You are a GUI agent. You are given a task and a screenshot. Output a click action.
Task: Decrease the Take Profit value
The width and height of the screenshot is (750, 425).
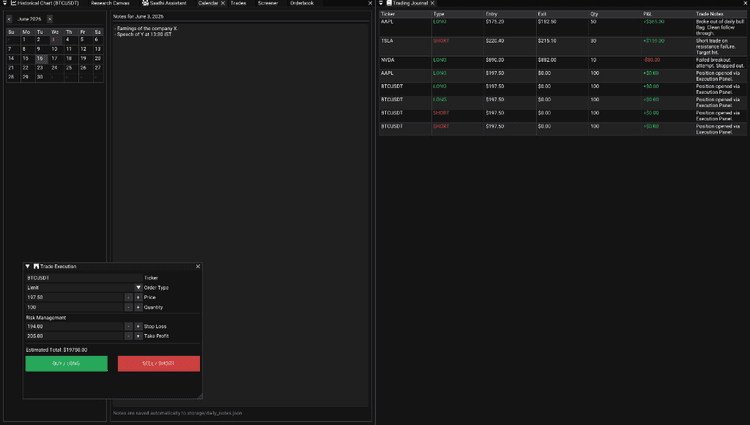[x=128, y=336]
